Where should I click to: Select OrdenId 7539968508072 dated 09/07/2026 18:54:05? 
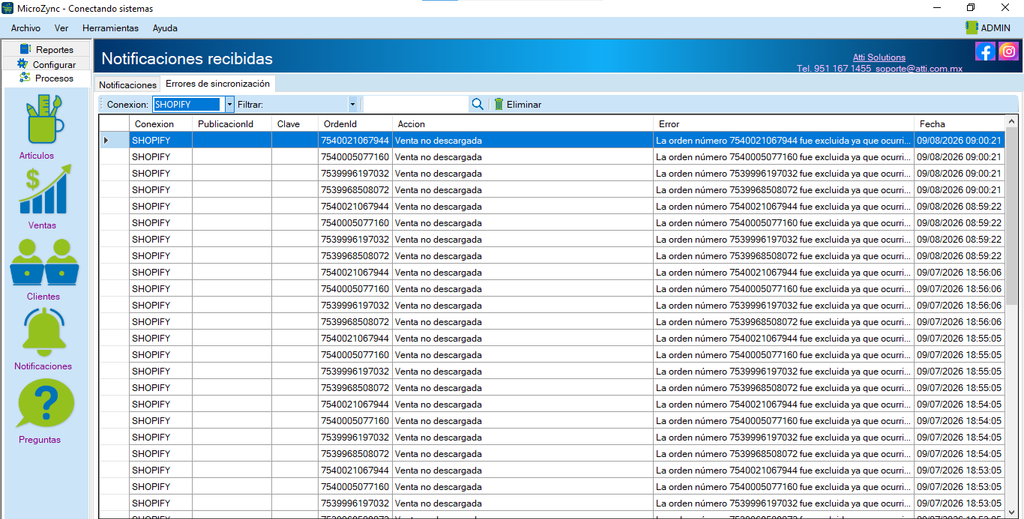[355, 454]
